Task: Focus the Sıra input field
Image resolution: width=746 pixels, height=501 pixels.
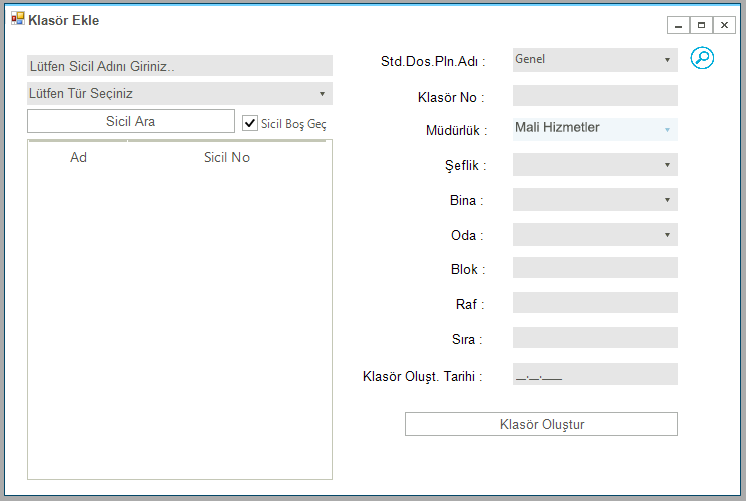Action: (x=595, y=338)
